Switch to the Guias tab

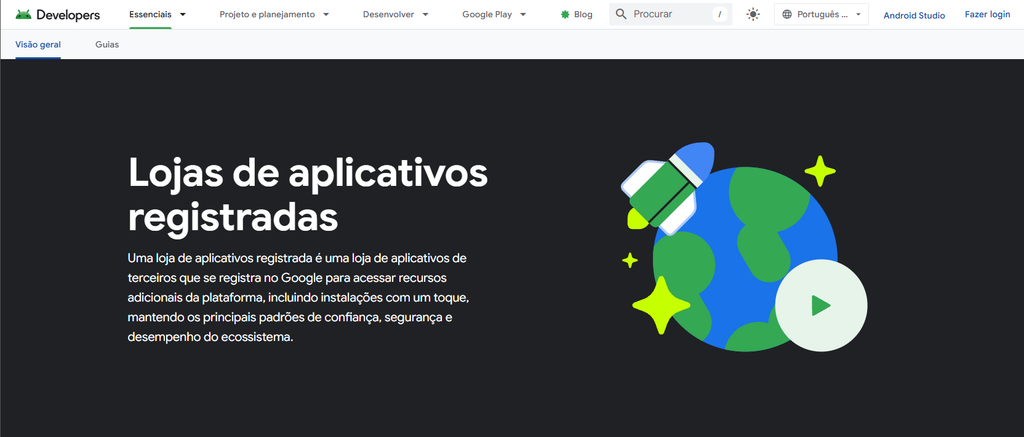click(x=107, y=45)
